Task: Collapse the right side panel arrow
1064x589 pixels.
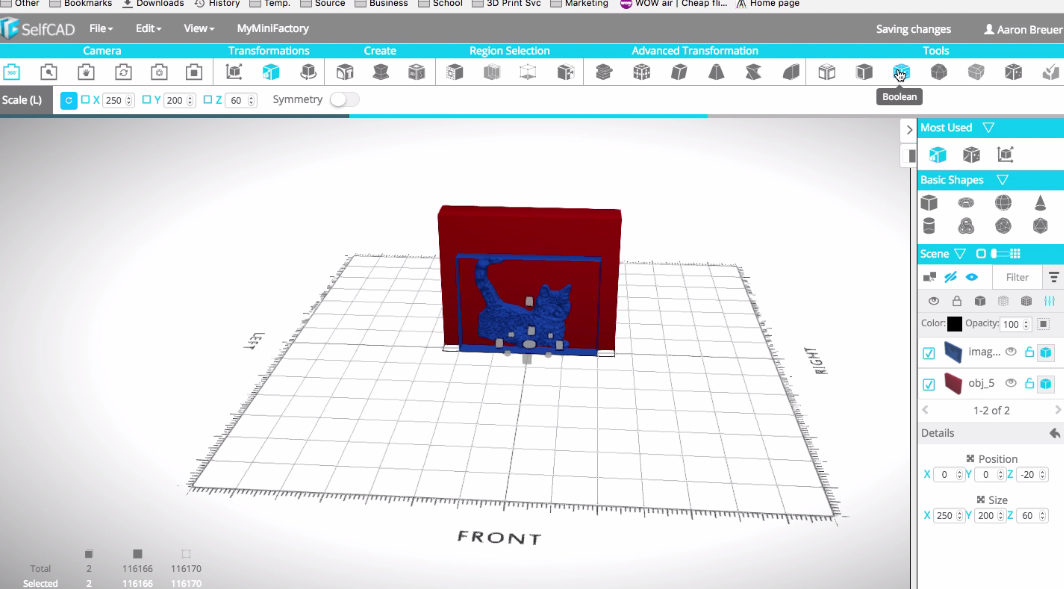Action: coord(909,130)
